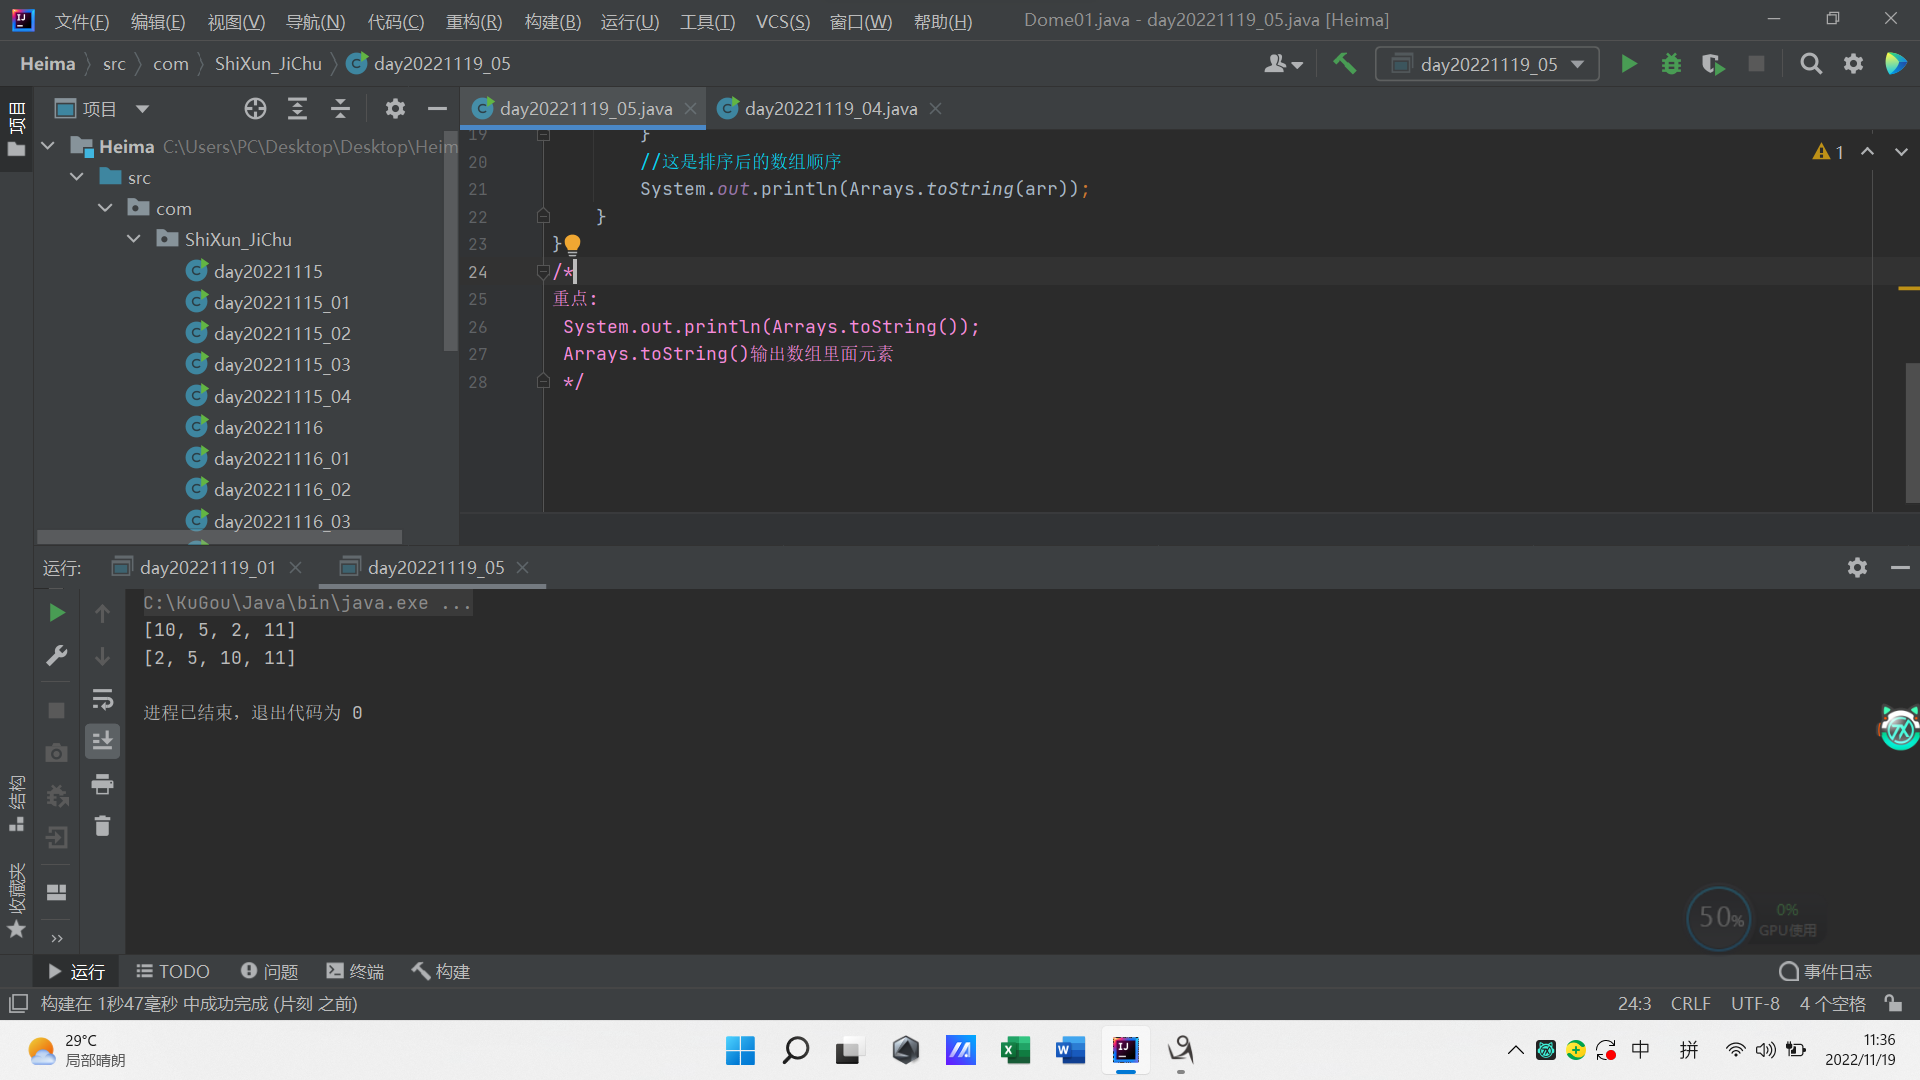This screenshot has height=1080, width=1920.
Task: Click the intention lightbulb in editor
Action: click(572, 243)
